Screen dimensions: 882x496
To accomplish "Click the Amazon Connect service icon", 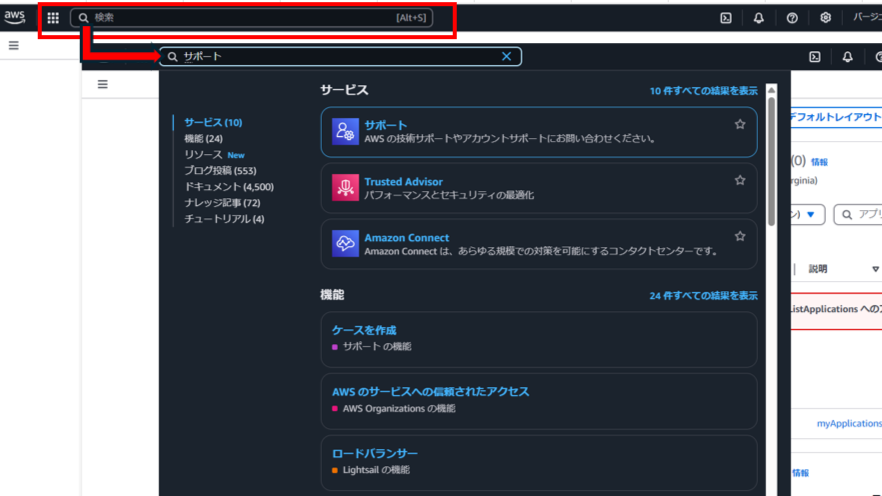I will tap(345, 244).
